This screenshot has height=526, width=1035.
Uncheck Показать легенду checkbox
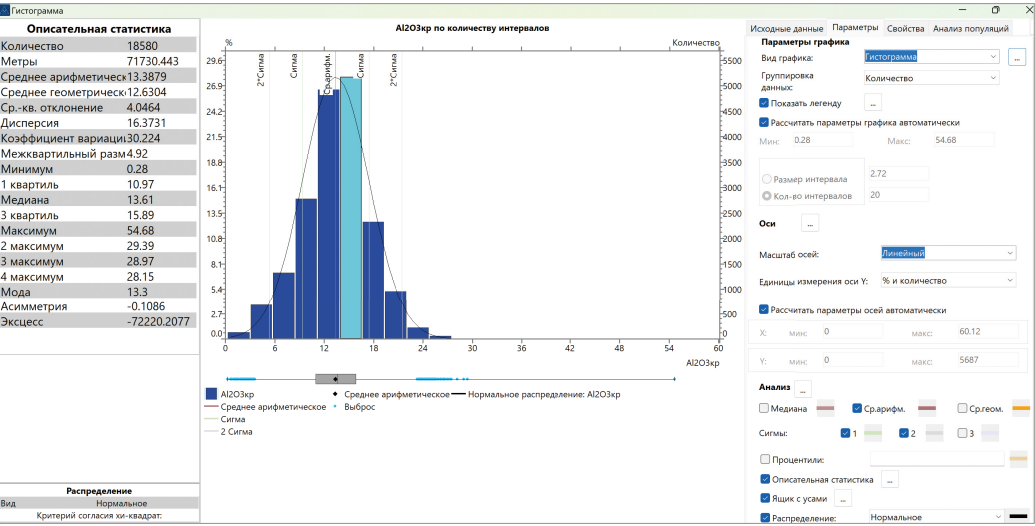(764, 103)
